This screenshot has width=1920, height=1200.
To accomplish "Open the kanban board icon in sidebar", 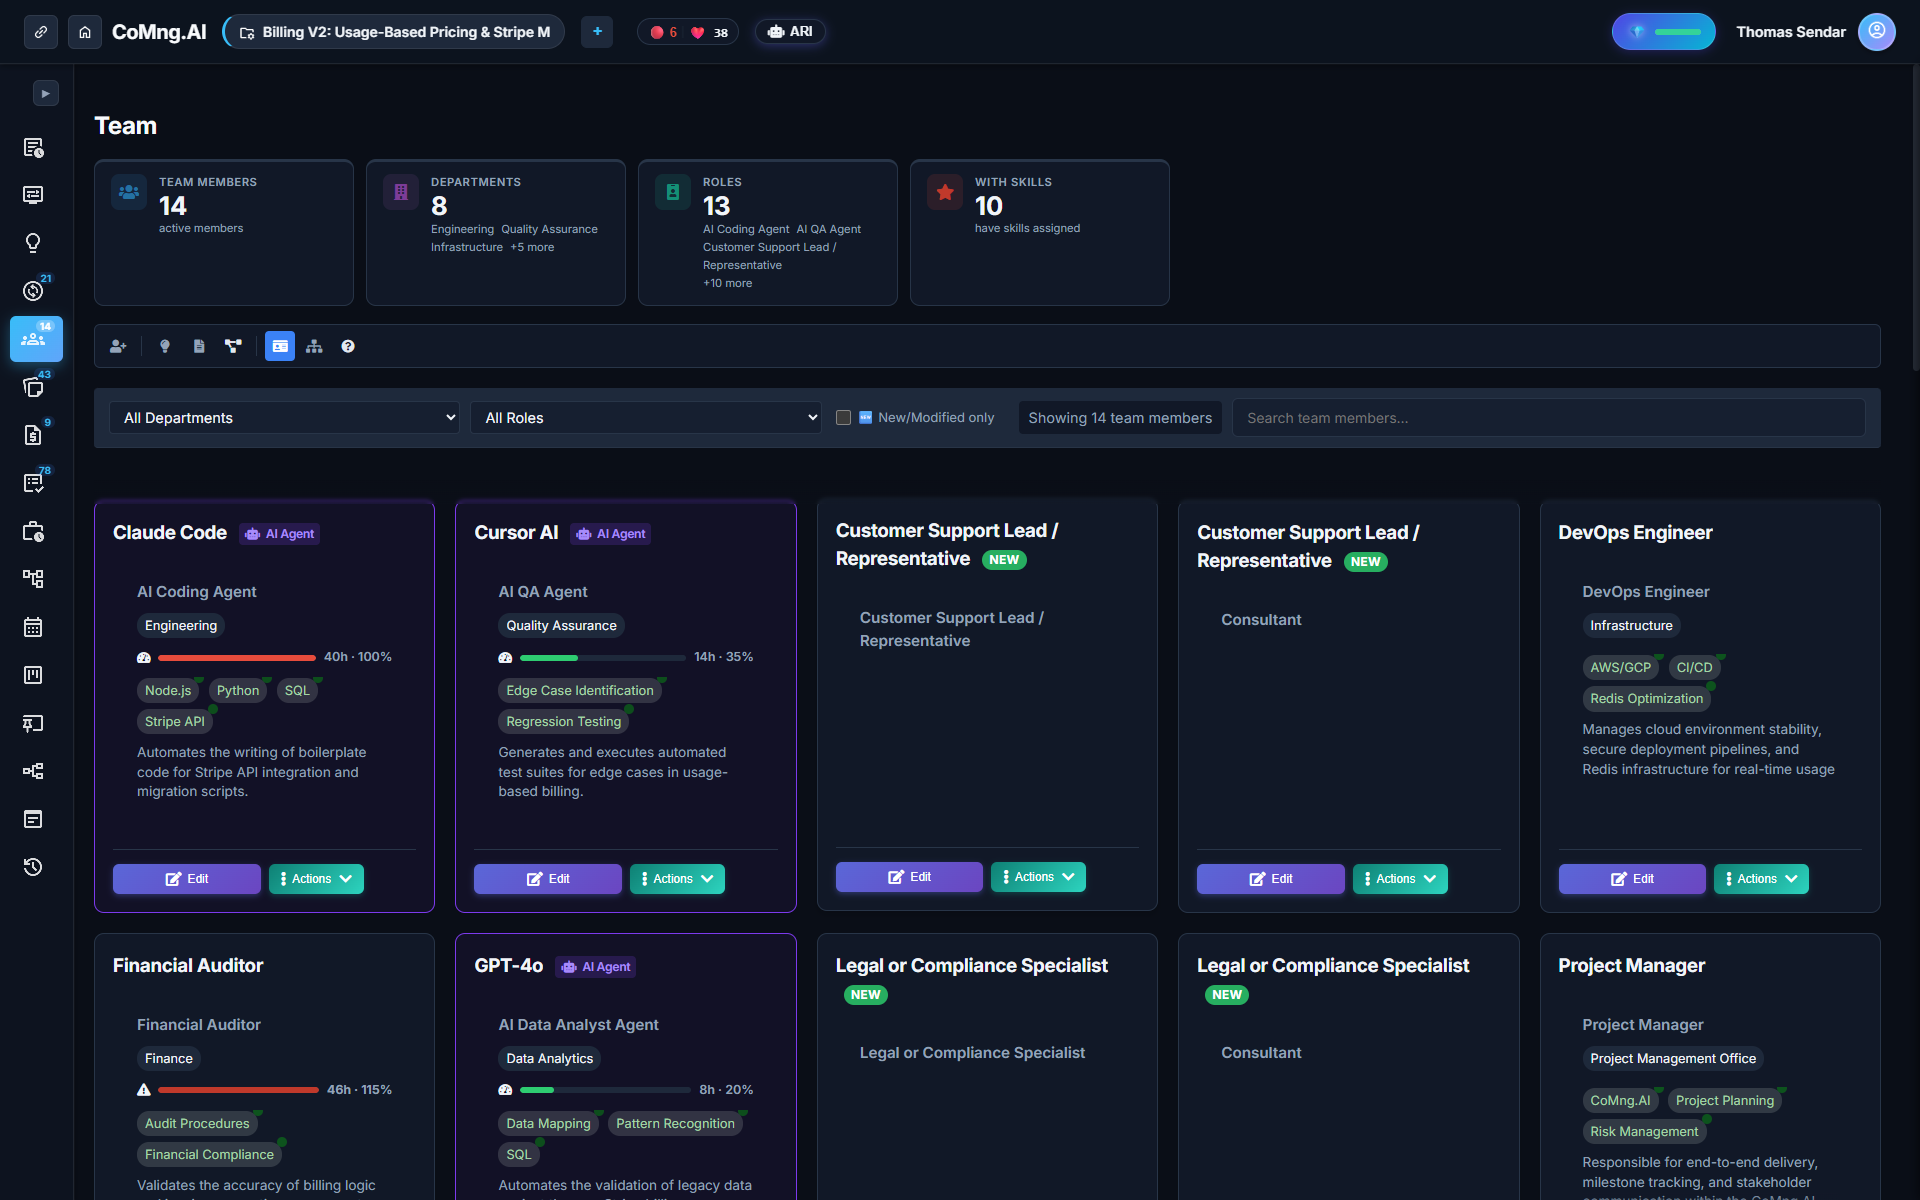I will pyautogui.click(x=33, y=675).
